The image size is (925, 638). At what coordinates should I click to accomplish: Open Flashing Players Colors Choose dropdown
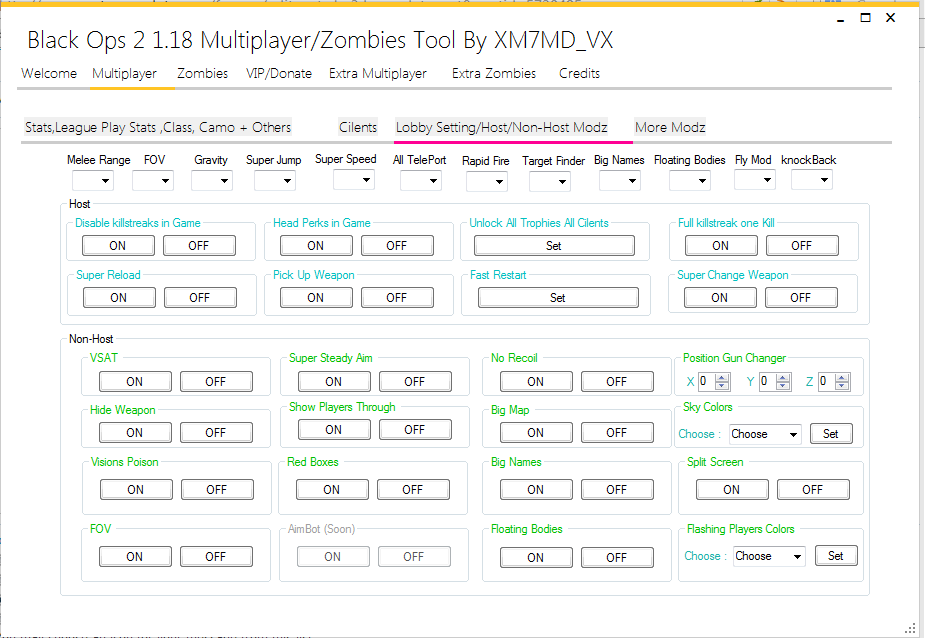point(769,556)
